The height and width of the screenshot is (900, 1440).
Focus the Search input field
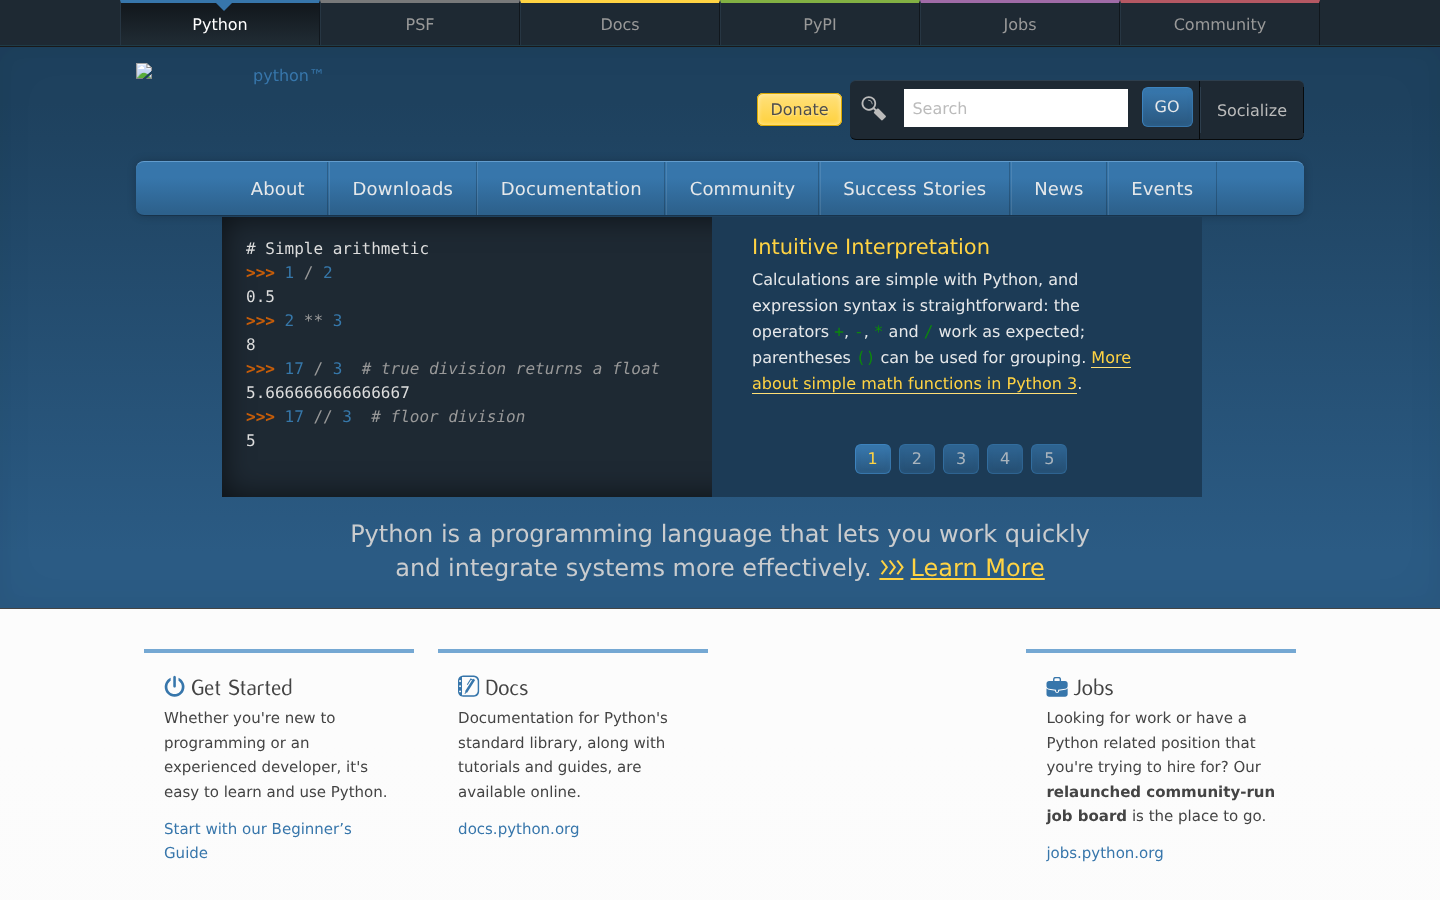tap(1016, 108)
